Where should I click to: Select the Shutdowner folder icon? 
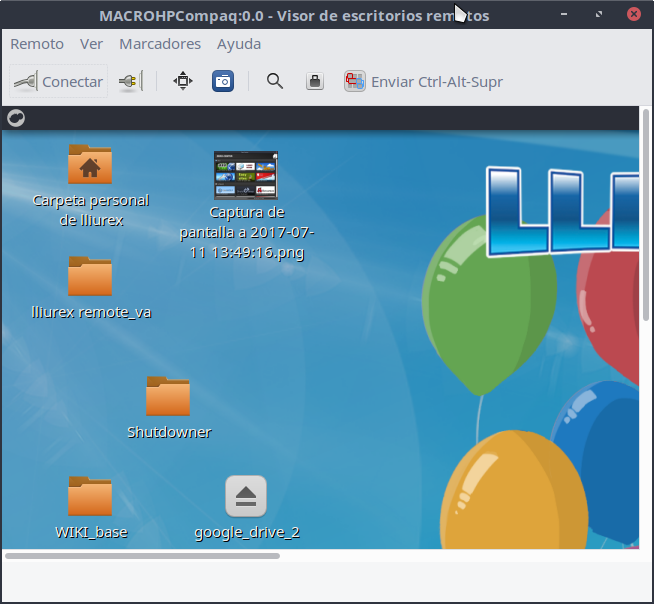(x=168, y=397)
